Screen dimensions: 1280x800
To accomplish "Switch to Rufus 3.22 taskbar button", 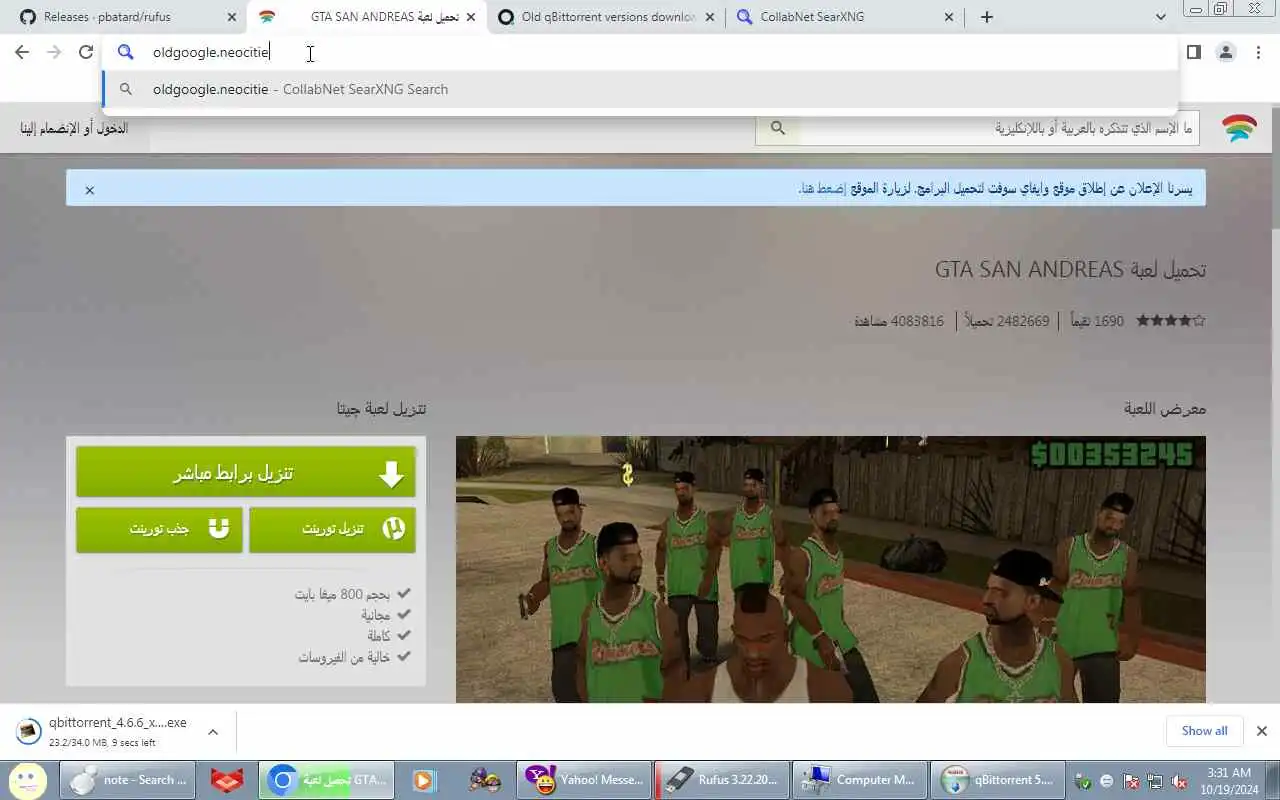I will click(722, 780).
